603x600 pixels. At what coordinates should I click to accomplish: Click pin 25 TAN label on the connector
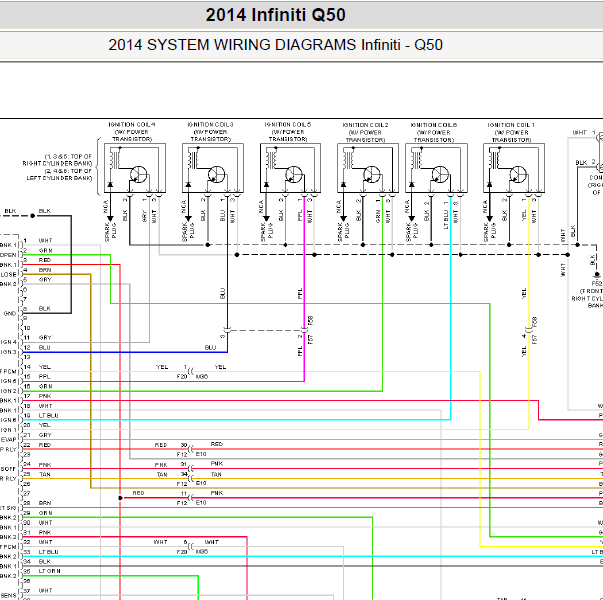pyautogui.click(x=45, y=475)
